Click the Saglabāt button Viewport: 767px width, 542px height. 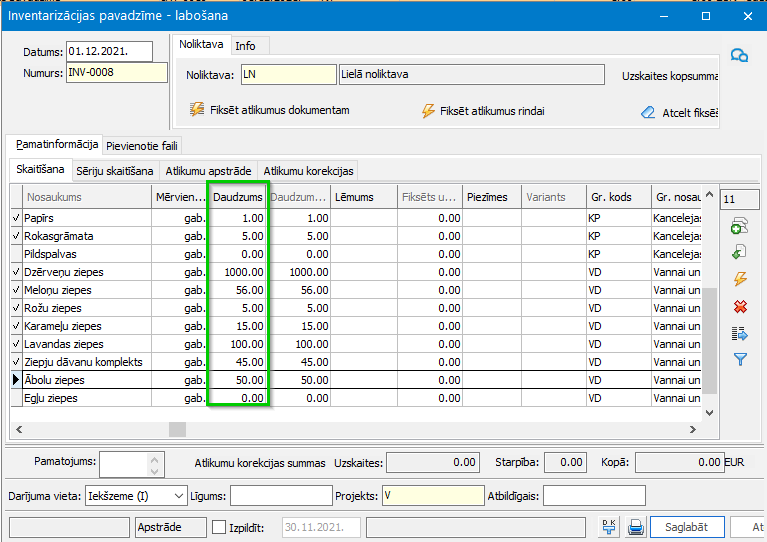coord(686,527)
